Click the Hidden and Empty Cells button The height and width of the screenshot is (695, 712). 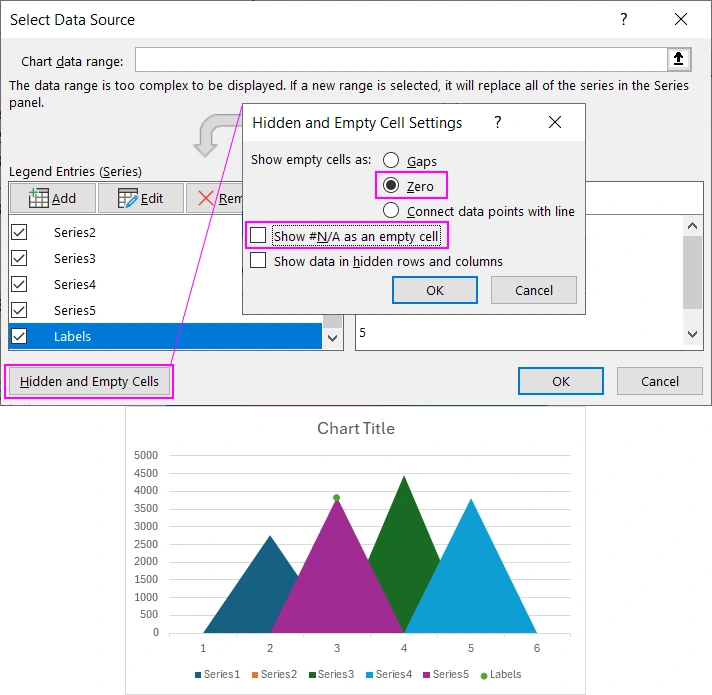pyautogui.click(x=89, y=382)
